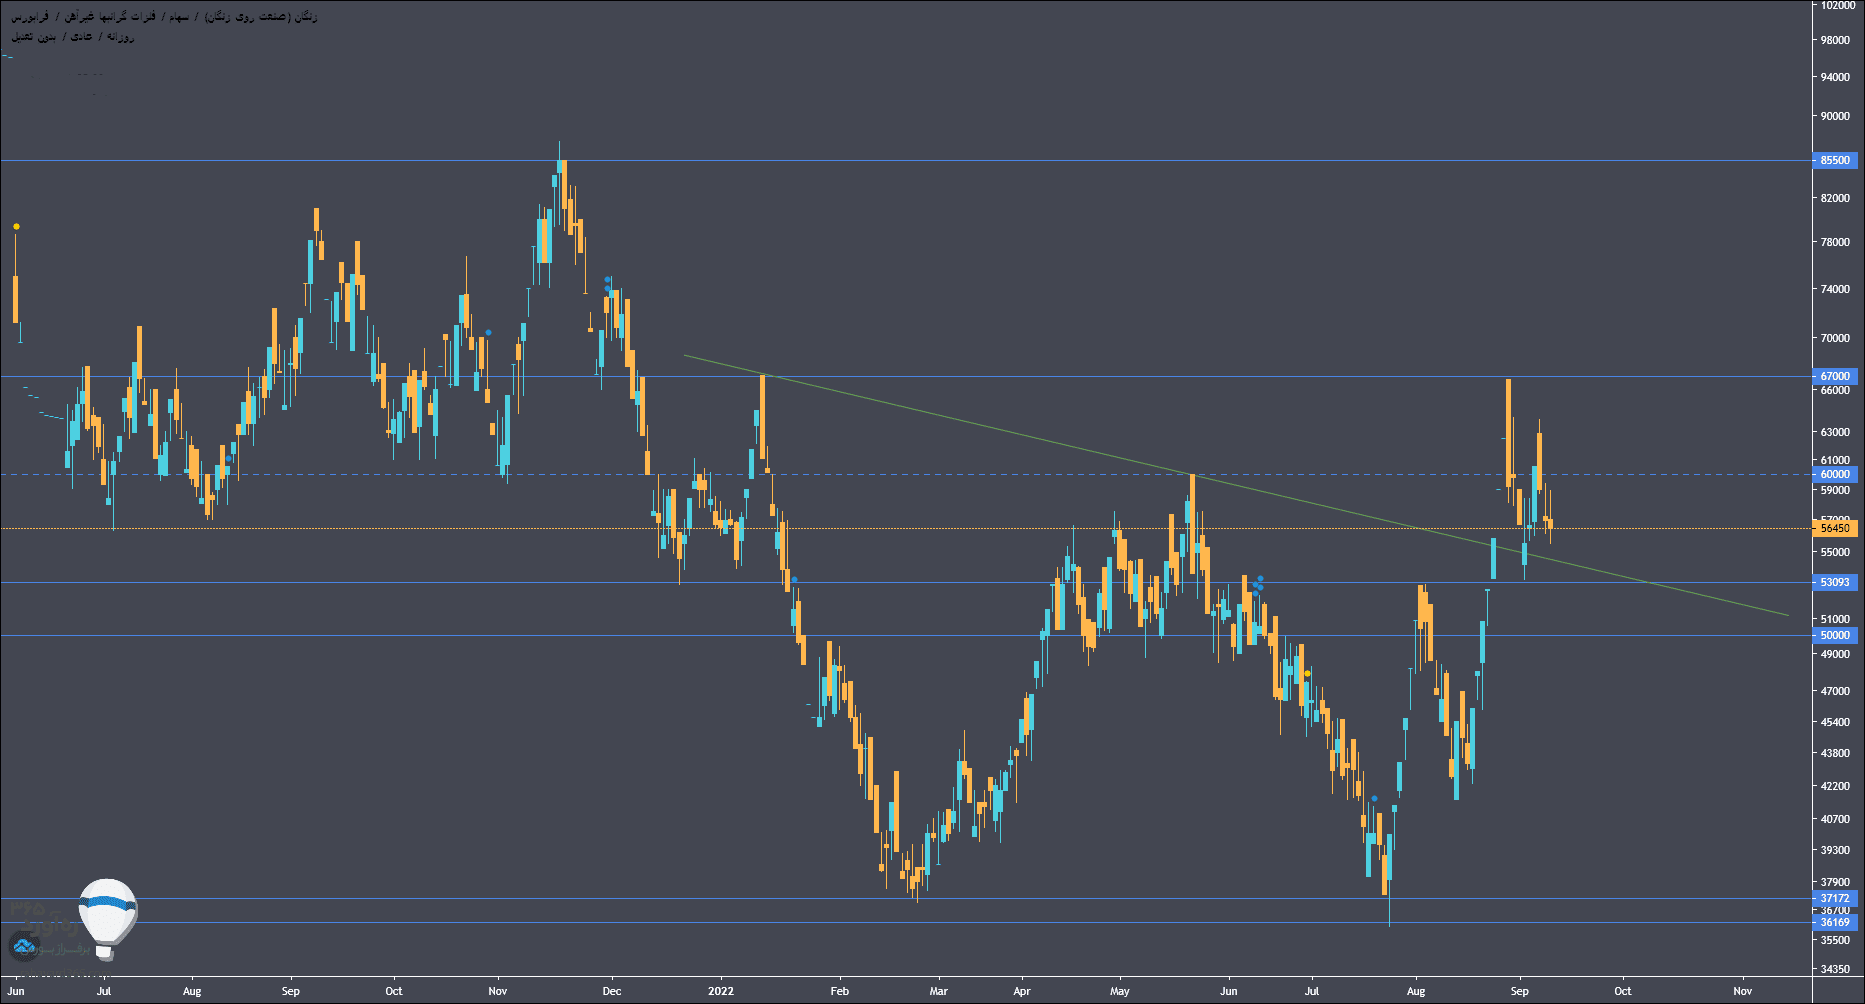
Task: Click the 2022 label on time axis
Action: 720,992
